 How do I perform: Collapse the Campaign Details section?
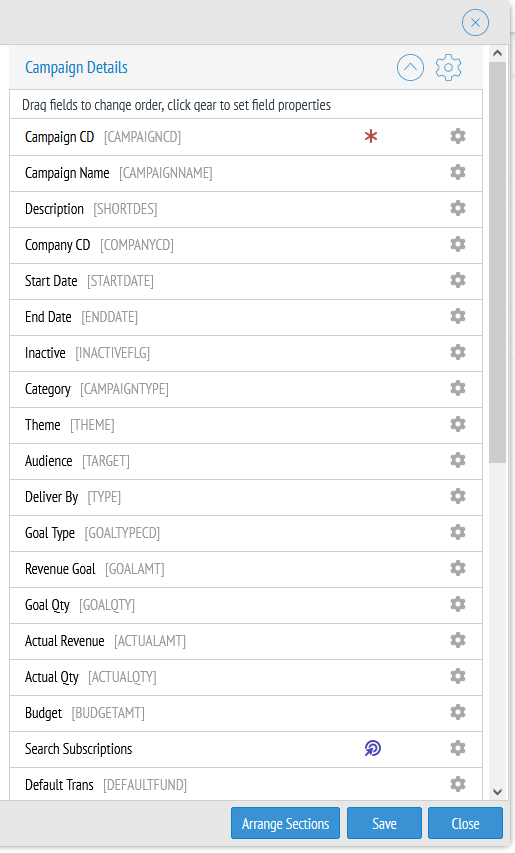click(410, 67)
